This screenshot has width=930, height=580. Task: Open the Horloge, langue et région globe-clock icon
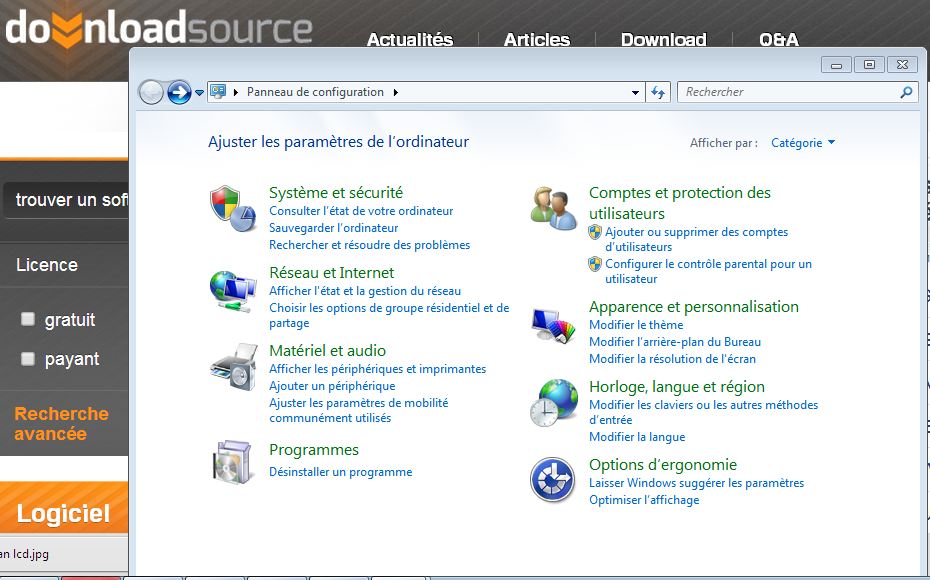553,403
